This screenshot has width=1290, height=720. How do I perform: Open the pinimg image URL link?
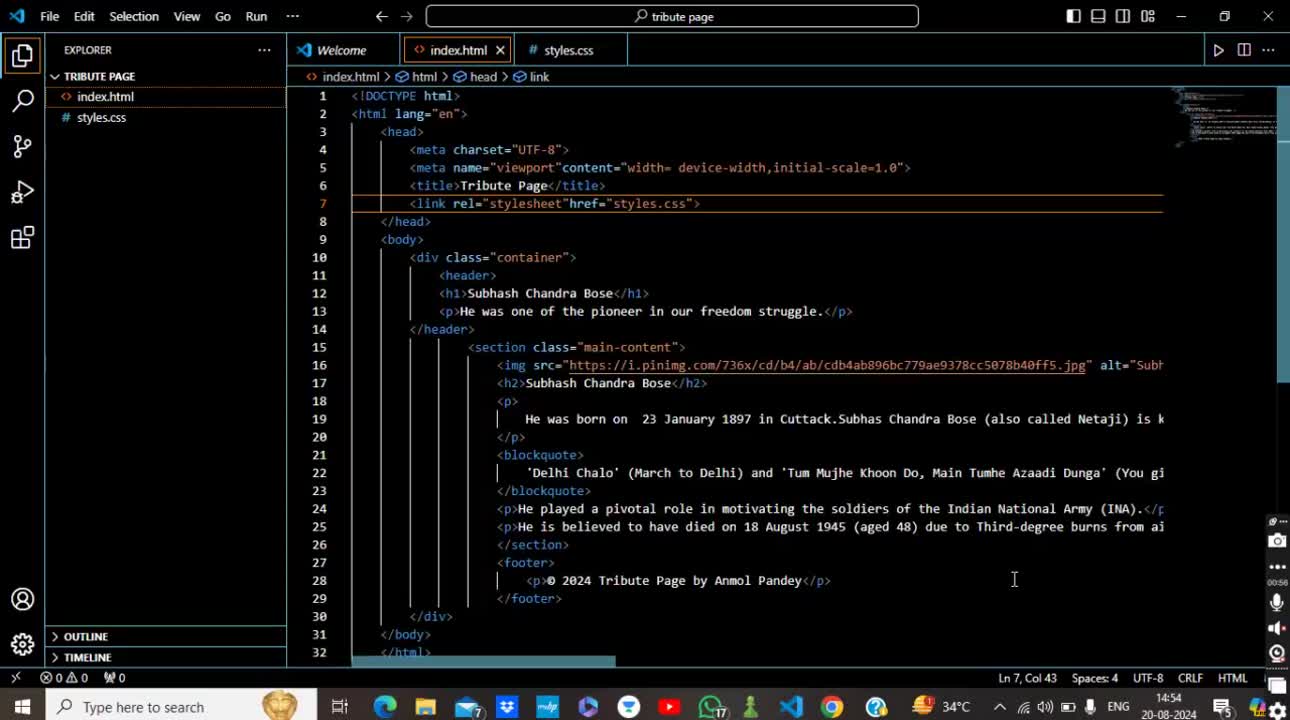pos(827,365)
